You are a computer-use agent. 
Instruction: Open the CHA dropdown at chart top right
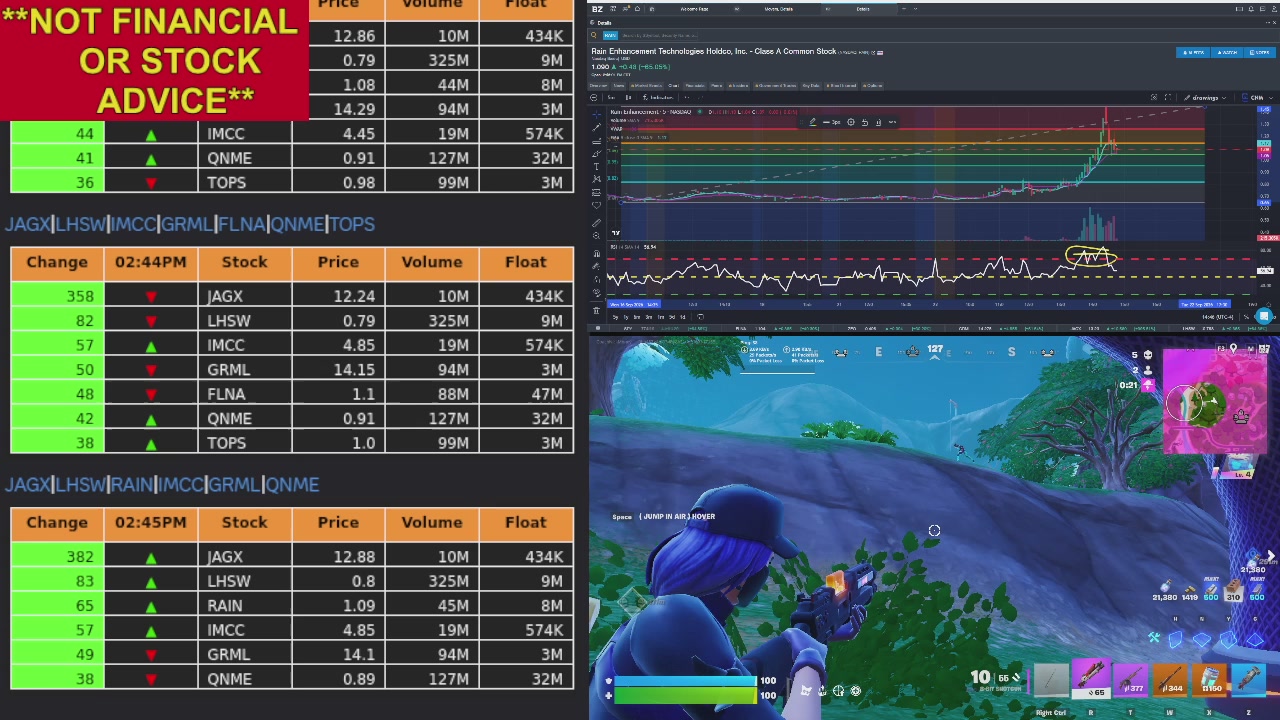coord(1259,98)
